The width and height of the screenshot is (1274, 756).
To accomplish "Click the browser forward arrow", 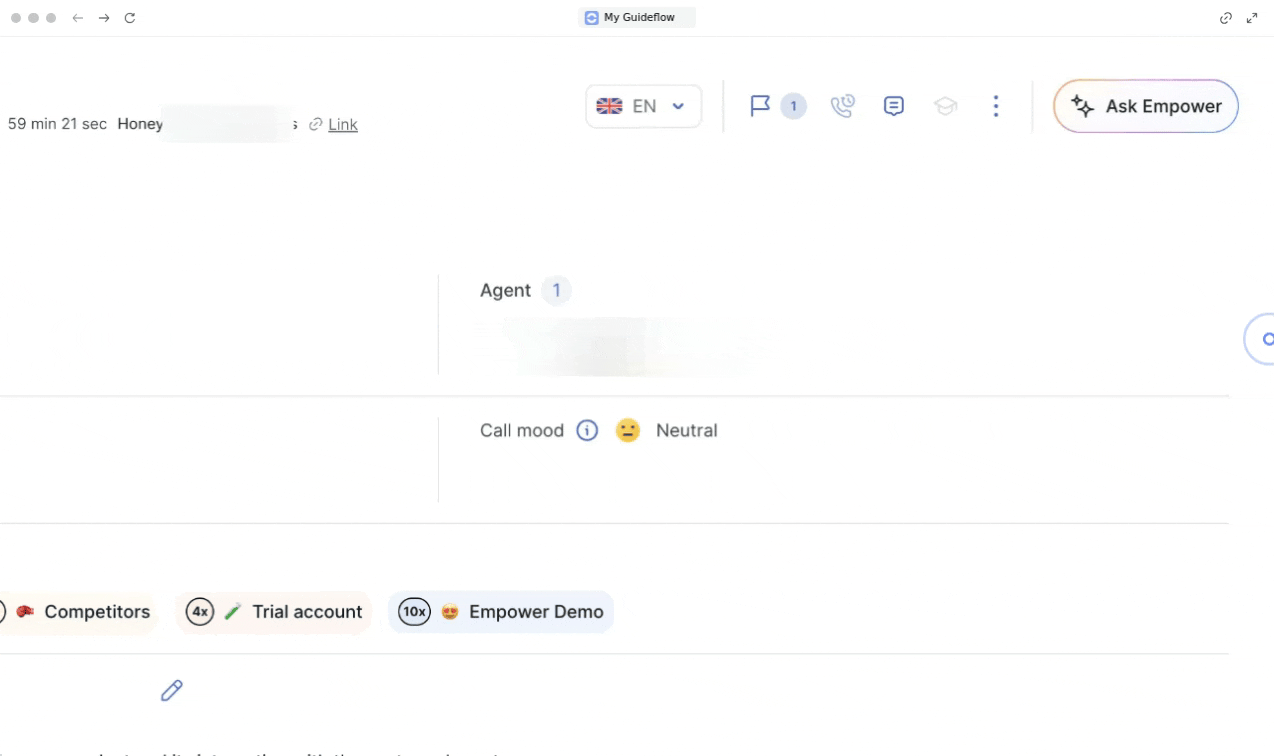I will click(x=104, y=18).
